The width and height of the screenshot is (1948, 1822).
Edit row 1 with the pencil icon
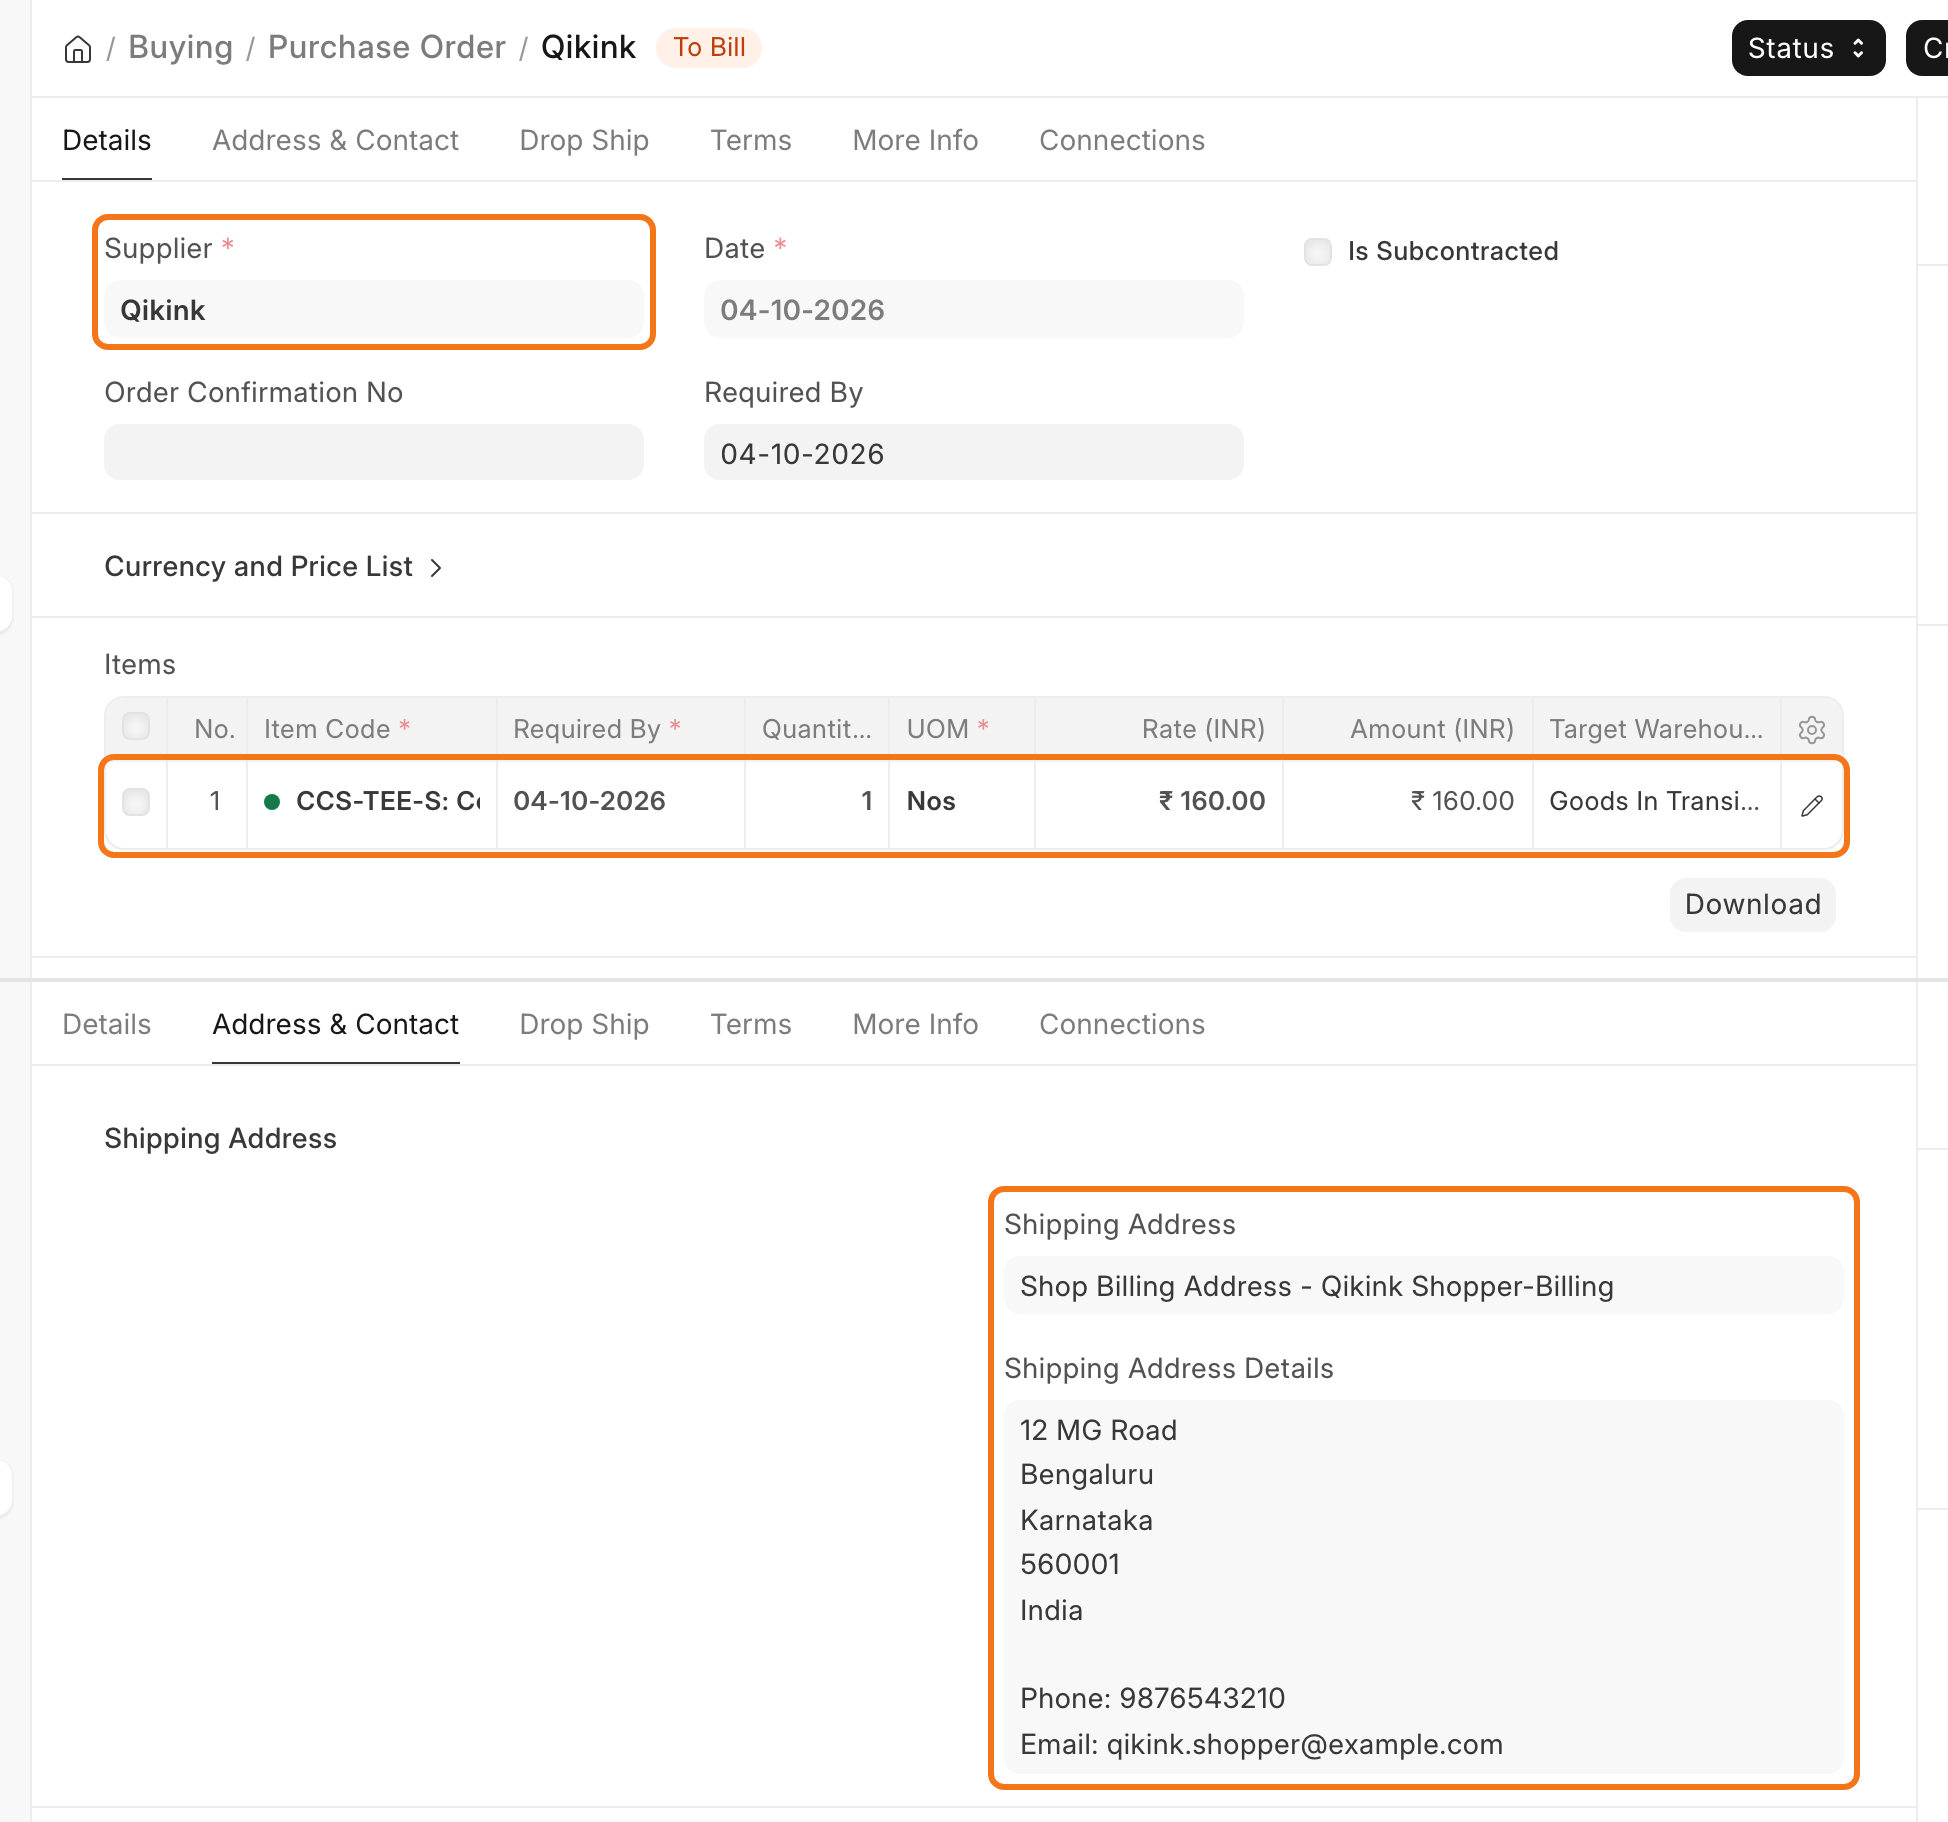click(1811, 805)
